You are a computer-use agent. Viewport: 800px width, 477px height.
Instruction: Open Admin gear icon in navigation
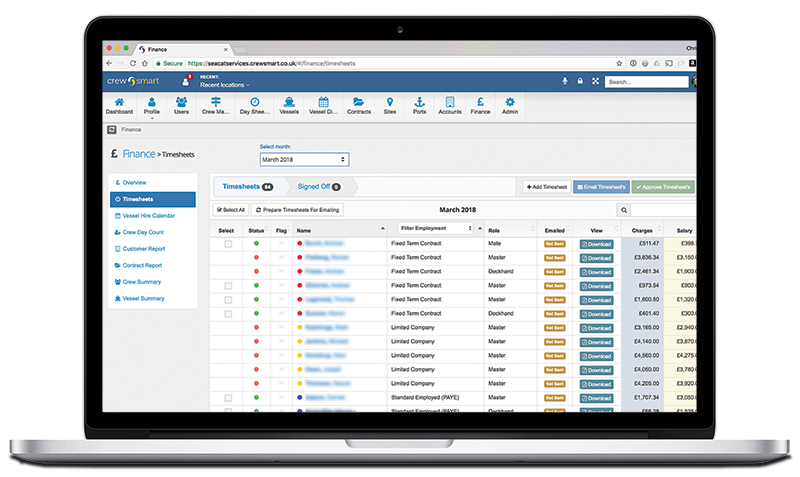[510, 105]
